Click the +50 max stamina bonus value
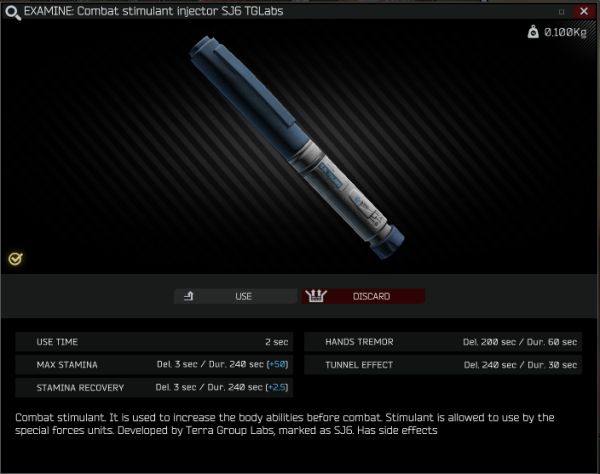 (277, 365)
